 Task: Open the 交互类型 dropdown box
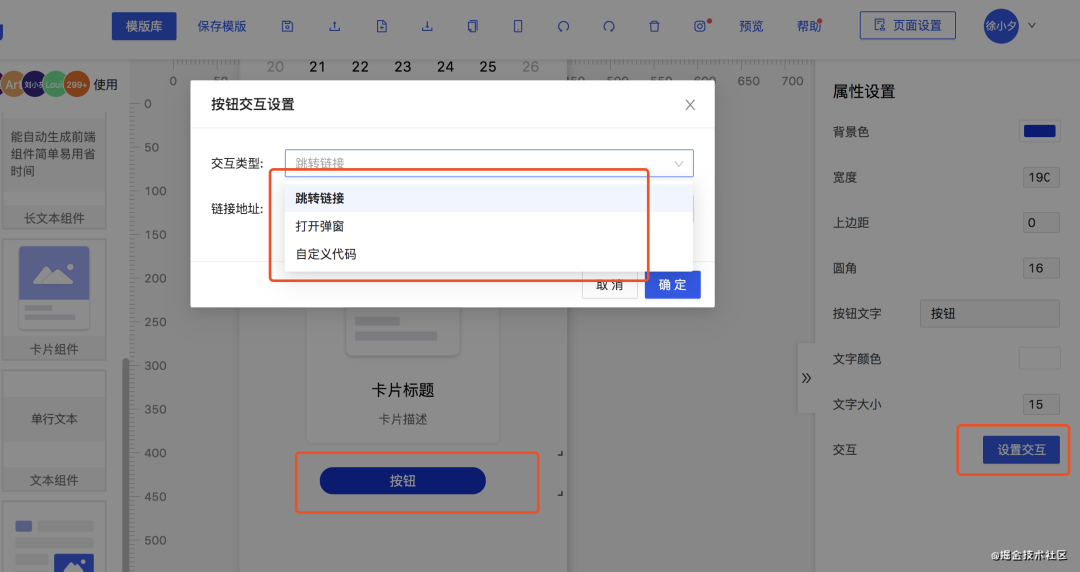click(x=489, y=163)
